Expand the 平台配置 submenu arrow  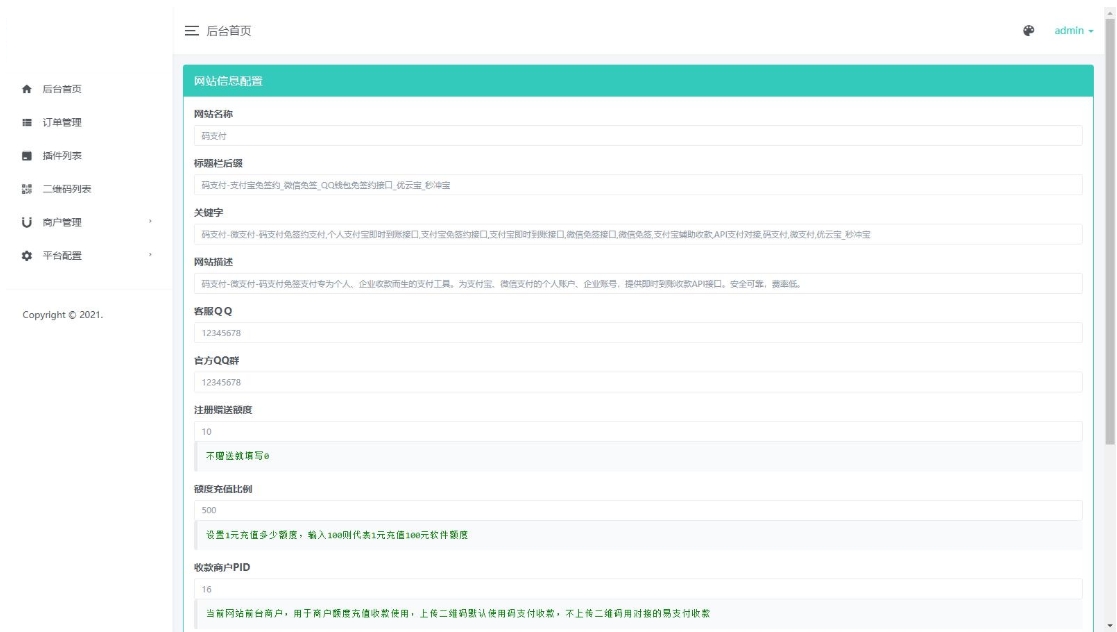150,256
